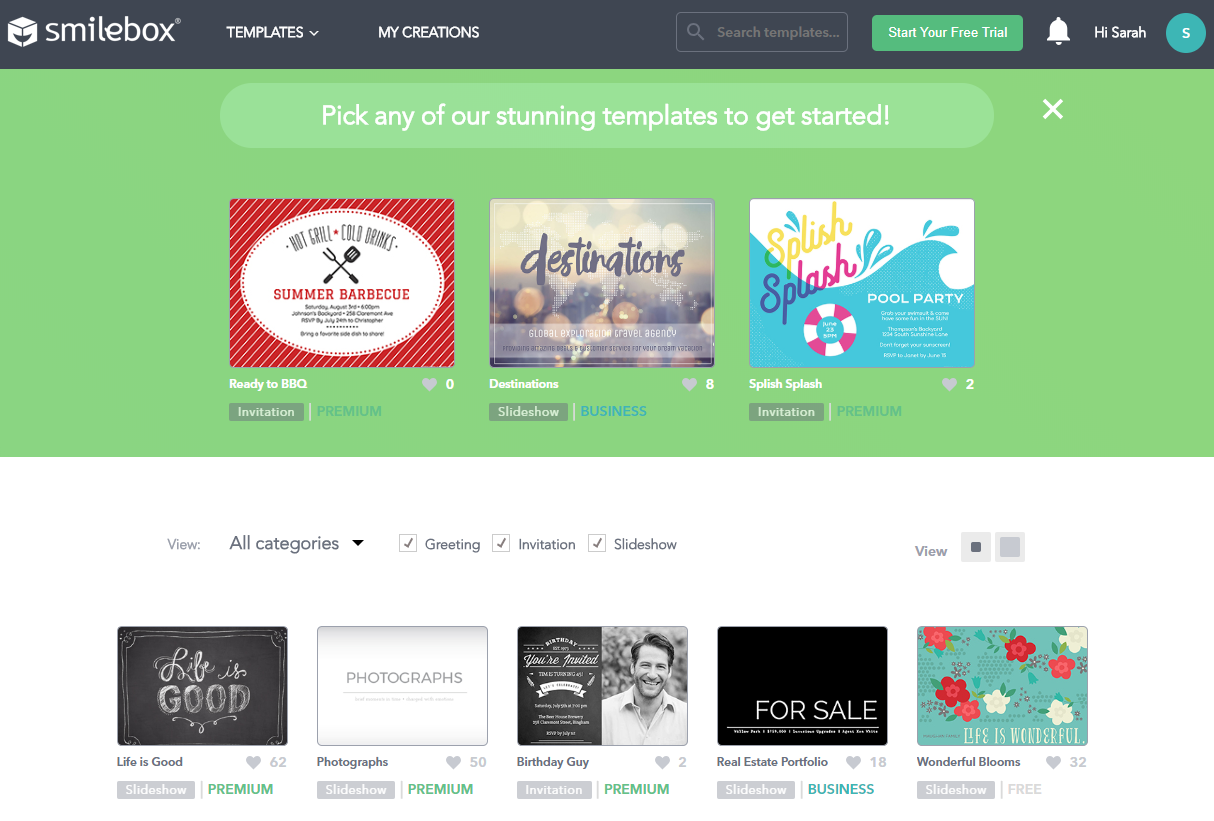Click the search magnifier icon
Viewport: 1214px width, 821px height.
tap(695, 32)
